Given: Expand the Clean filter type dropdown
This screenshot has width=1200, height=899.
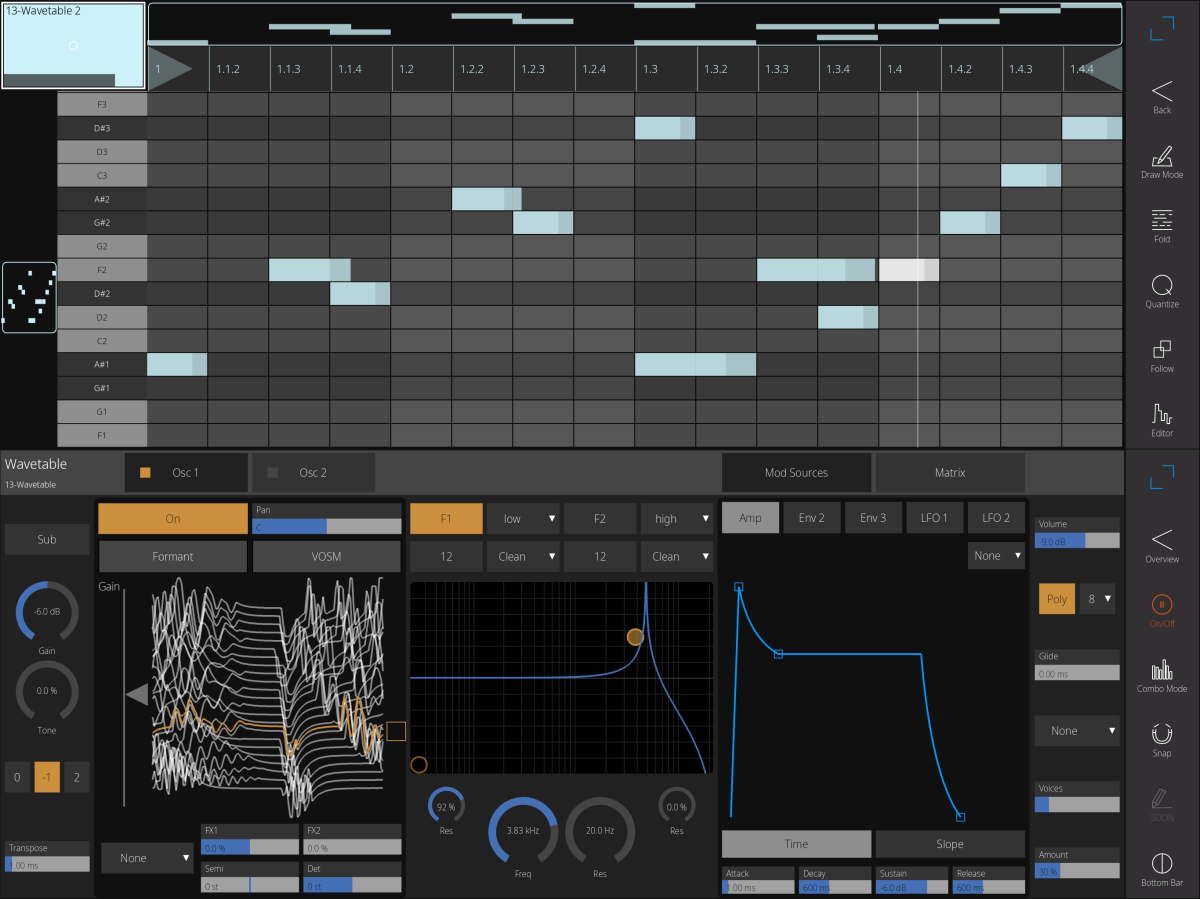Looking at the screenshot, I should coord(523,556).
